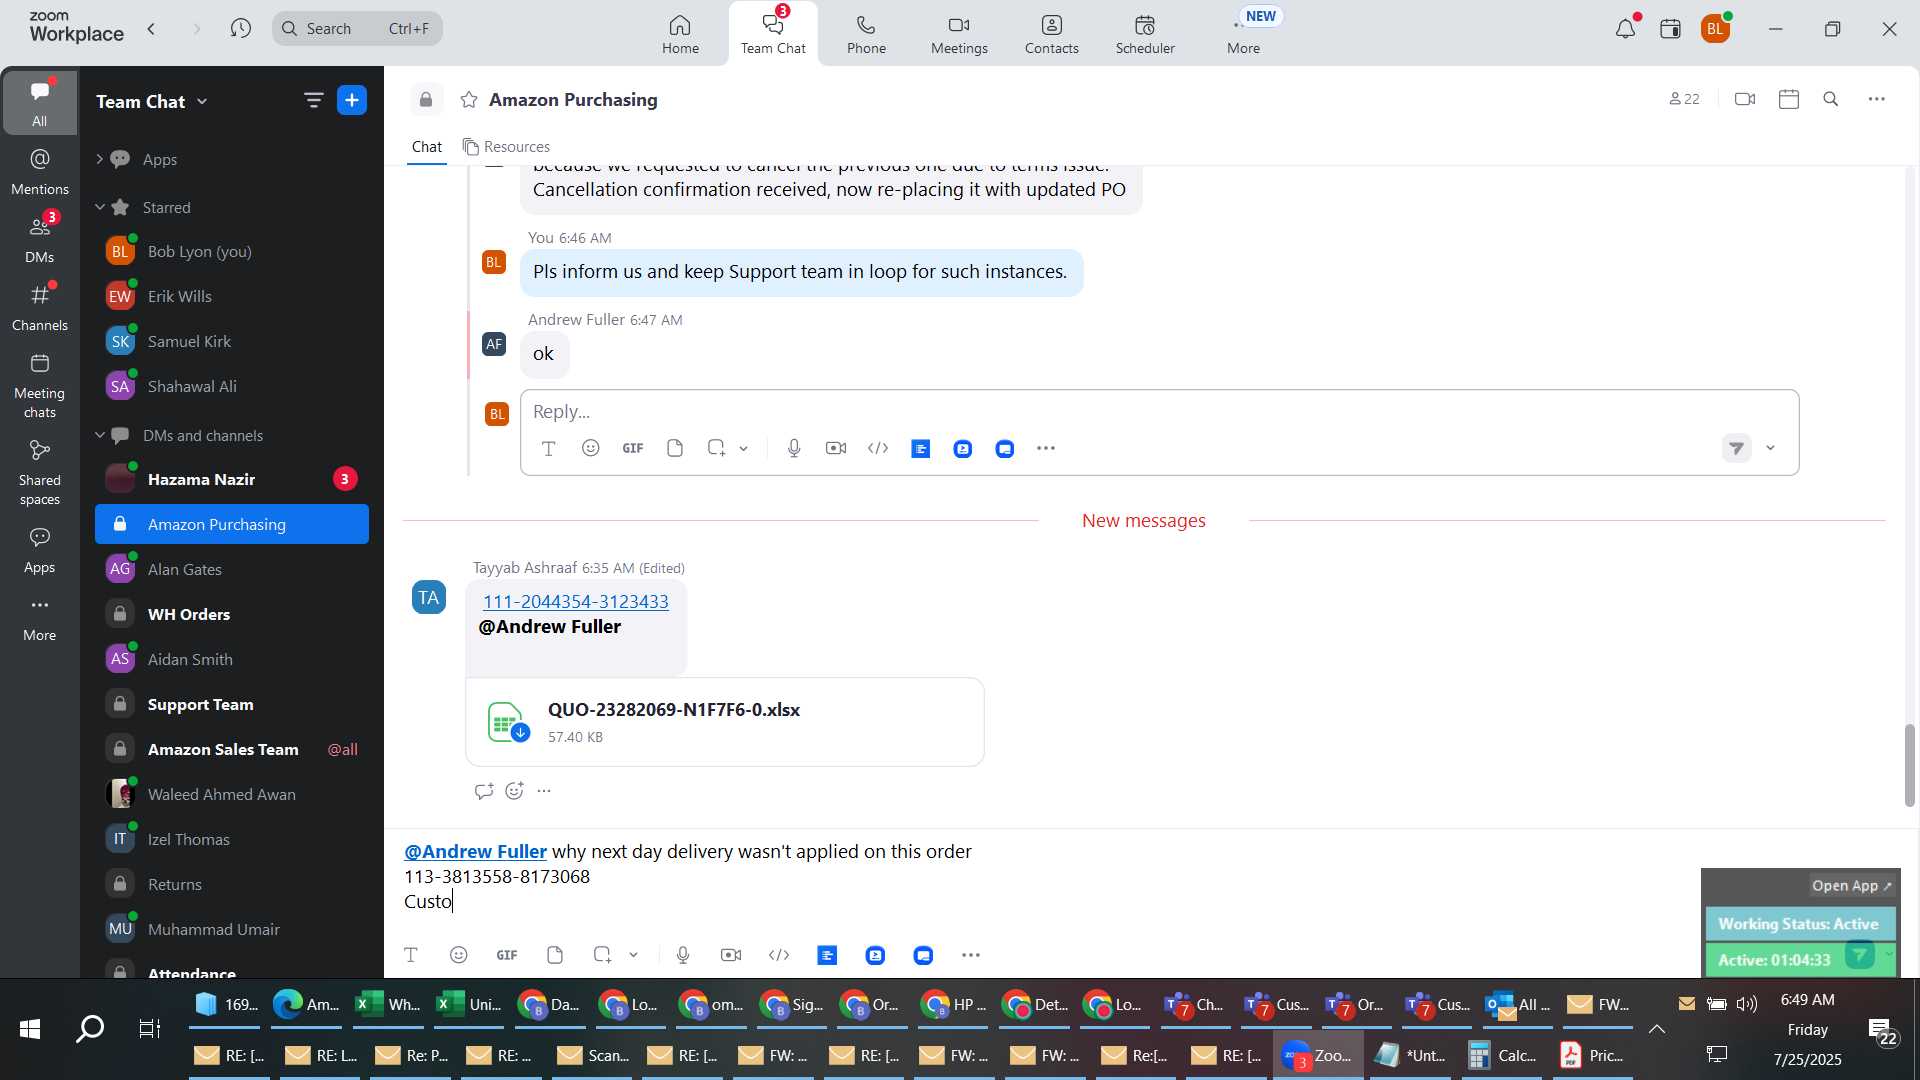Open emoji picker in main compose bar
The image size is (1920, 1080).
point(459,955)
